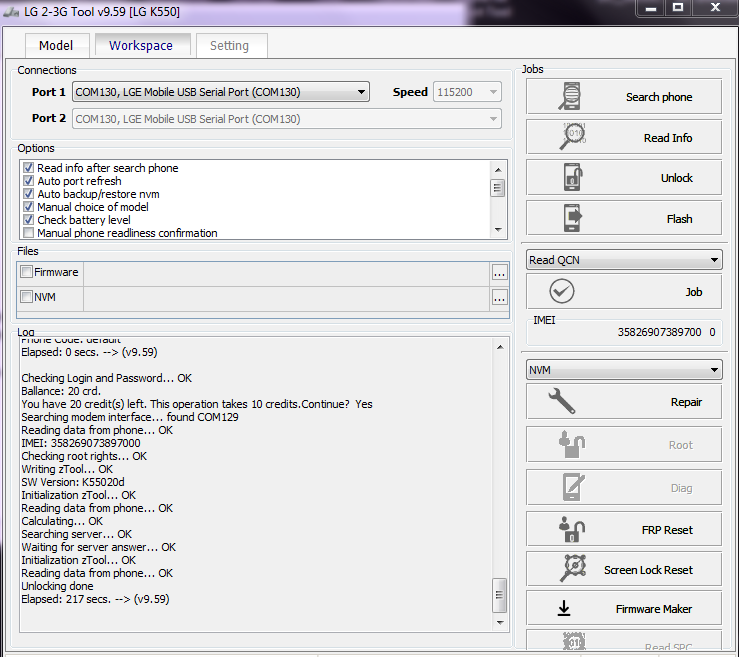
Task: Switch to the Model tab
Action: tap(56, 46)
